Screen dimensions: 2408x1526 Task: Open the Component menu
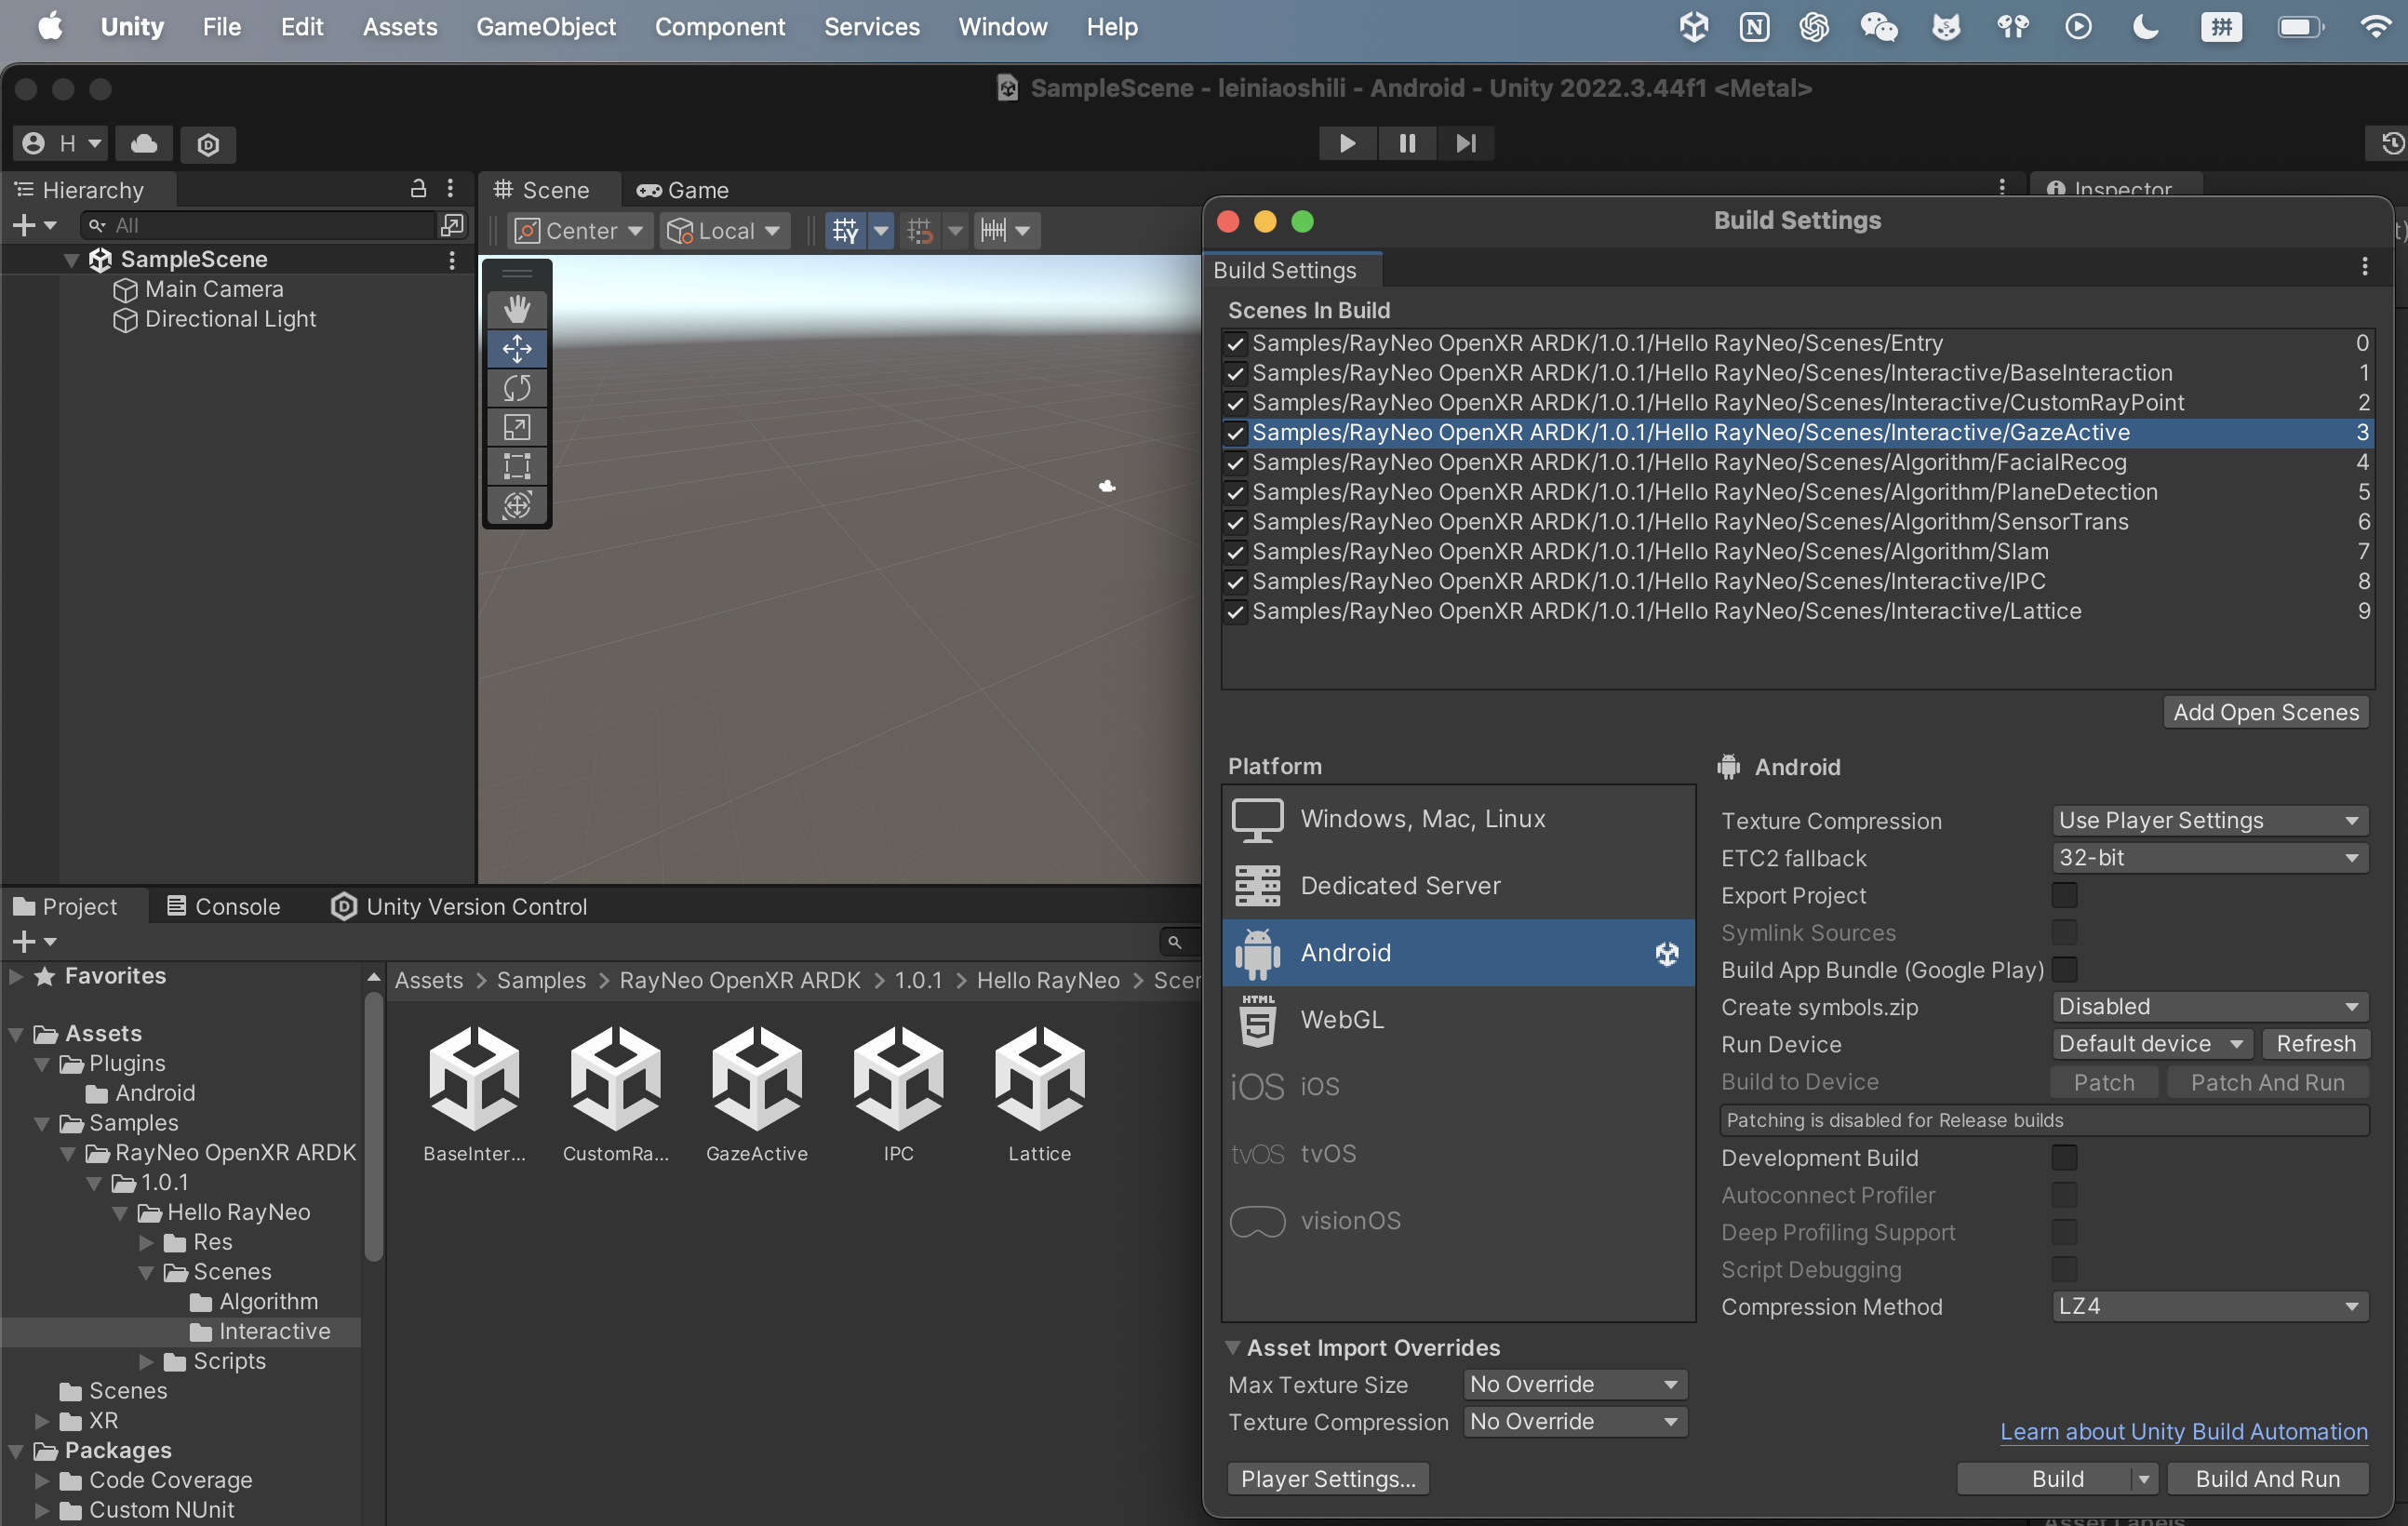(719, 27)
